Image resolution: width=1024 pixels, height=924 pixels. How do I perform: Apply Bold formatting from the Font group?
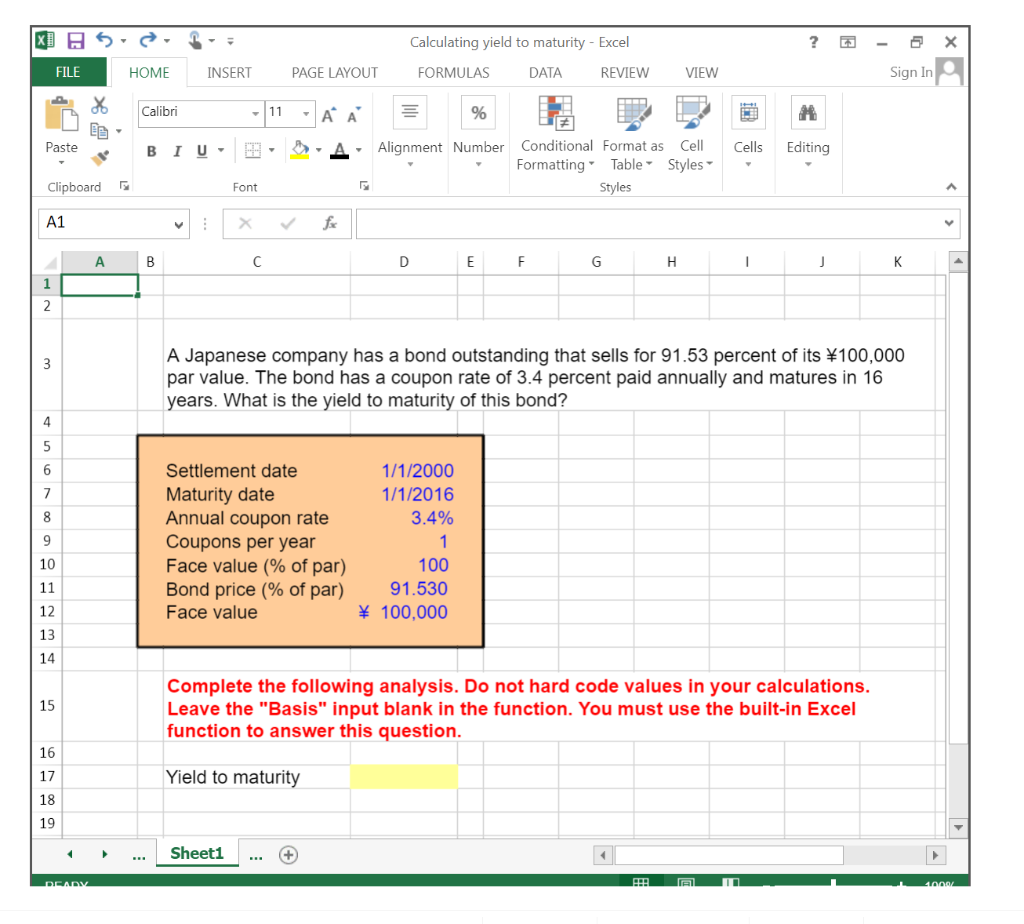[151, 150]
